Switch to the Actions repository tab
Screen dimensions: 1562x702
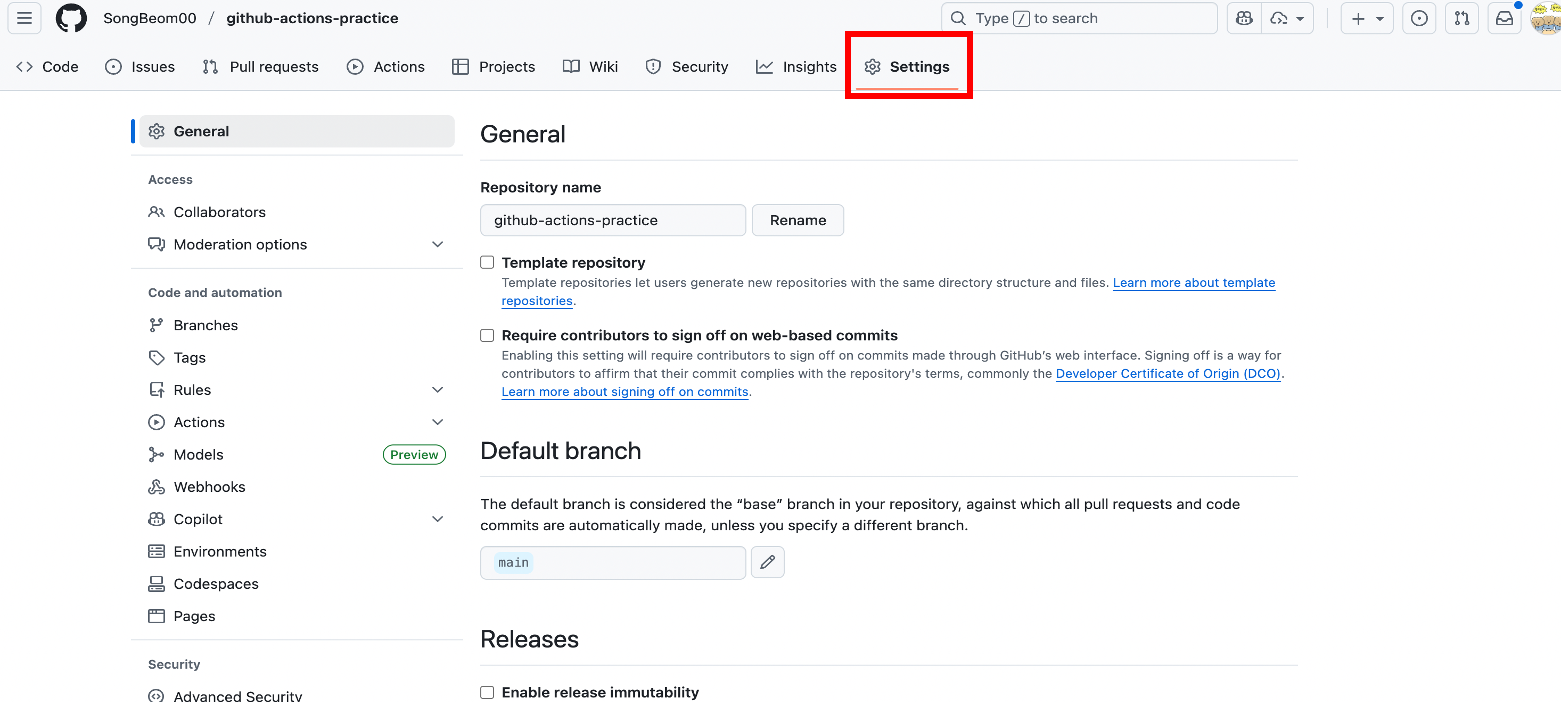386,67
